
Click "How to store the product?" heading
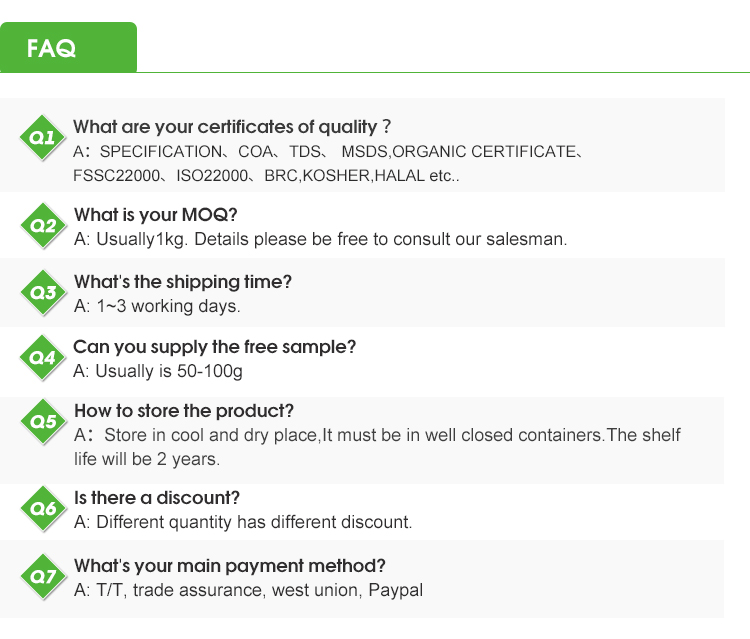184,411
